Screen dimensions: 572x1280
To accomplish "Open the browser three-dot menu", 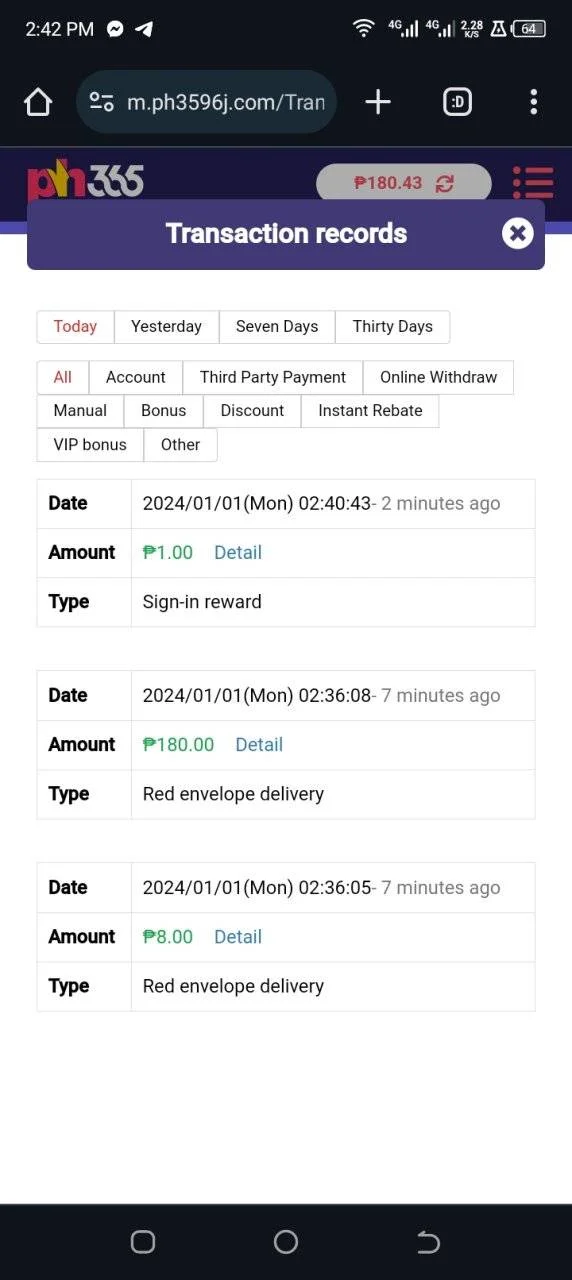I will (534, 102).
